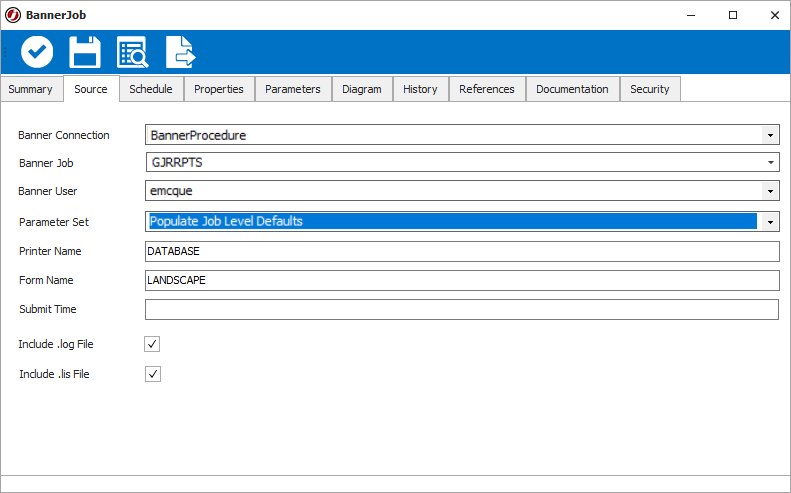Select the Source tab

pos(91,89)
